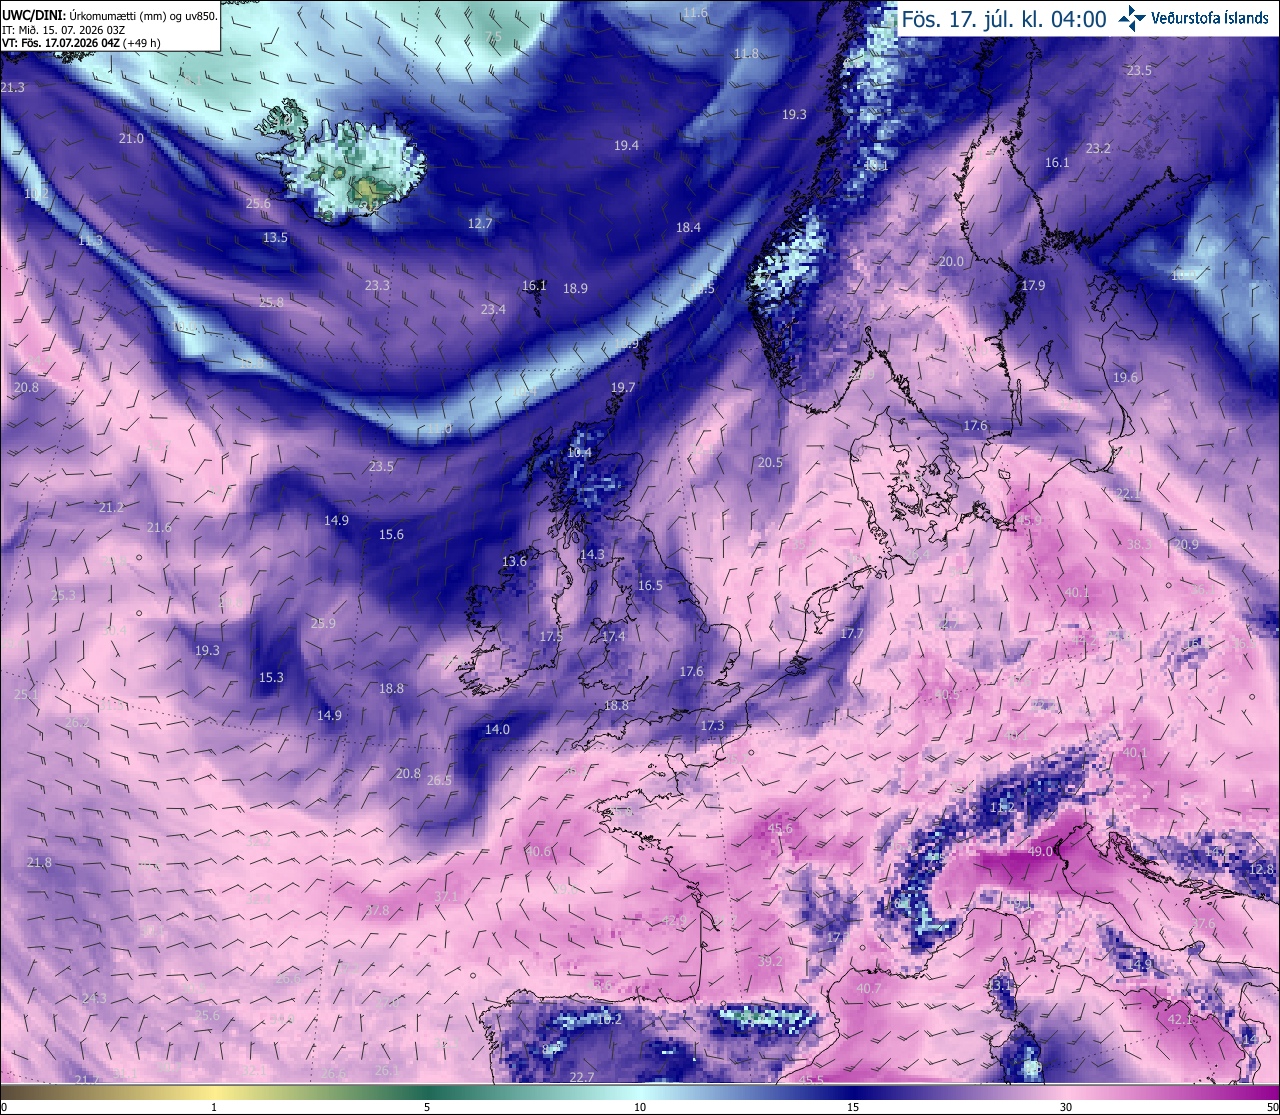
Task: Select the Fös. 17. júl. kl. 04:00 timestamp
Action: [x=1004, y=19]
